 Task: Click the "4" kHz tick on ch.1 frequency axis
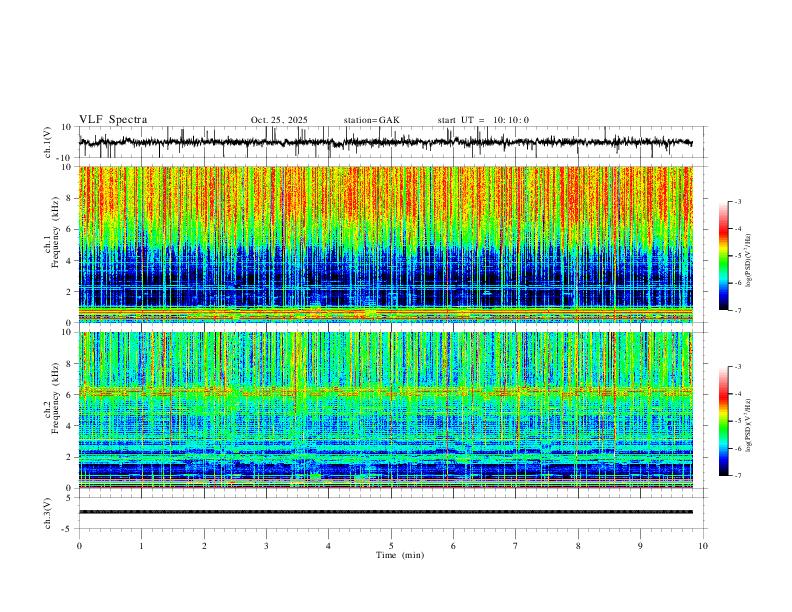tap(69, 261)
